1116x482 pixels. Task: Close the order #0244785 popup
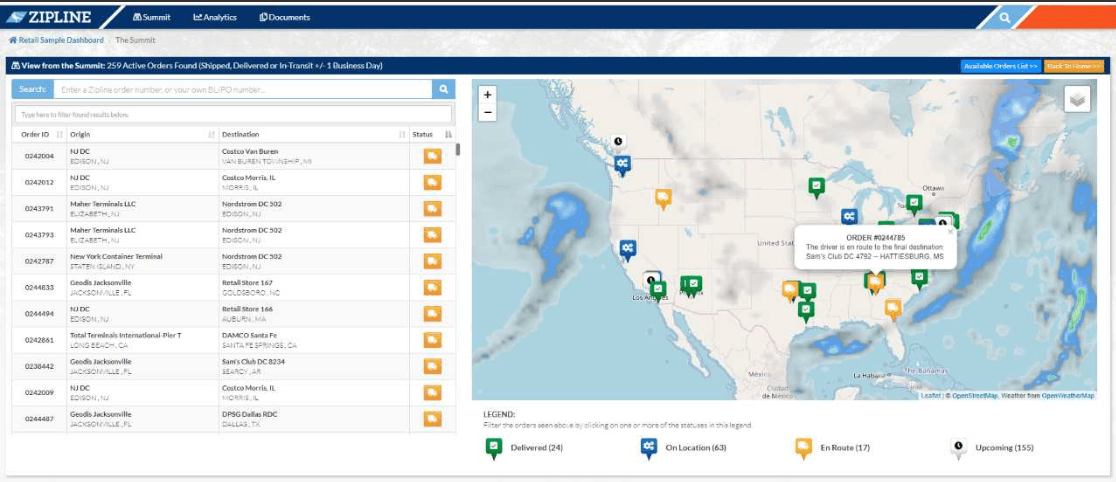tap(949, 231)
